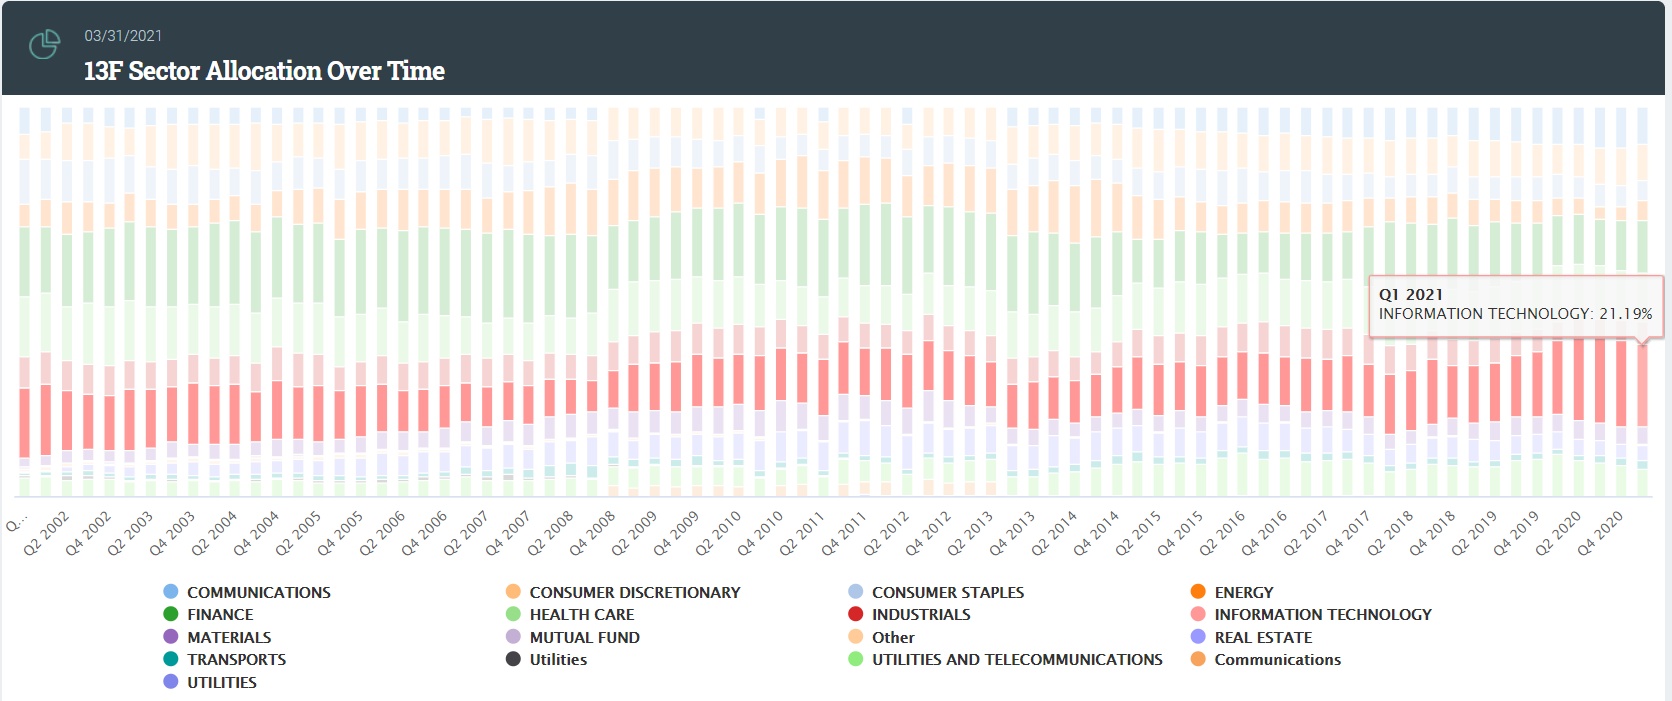Click the pink INFORMATION TECHNOLOGY legend dot
Screen dimensions: 1672x701
point(1198,614)
